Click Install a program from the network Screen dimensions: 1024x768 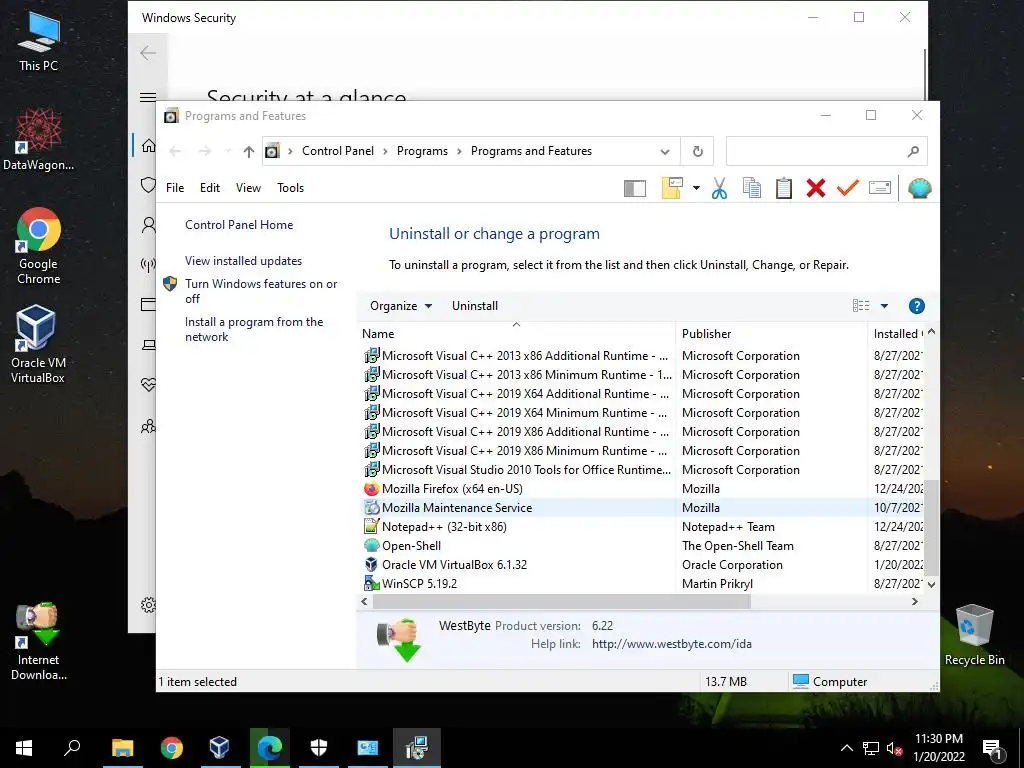254,329
